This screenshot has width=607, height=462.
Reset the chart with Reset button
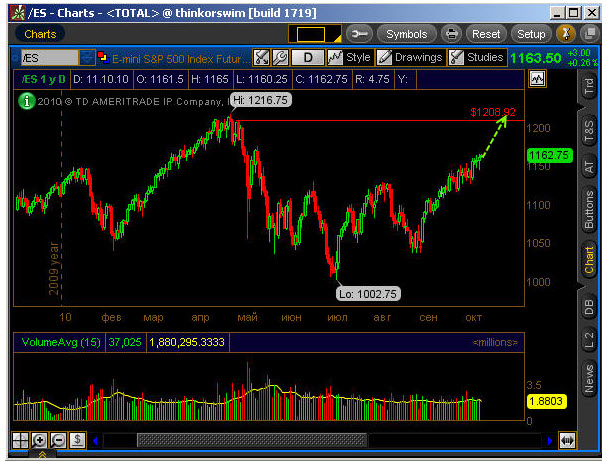pos(486,34)
